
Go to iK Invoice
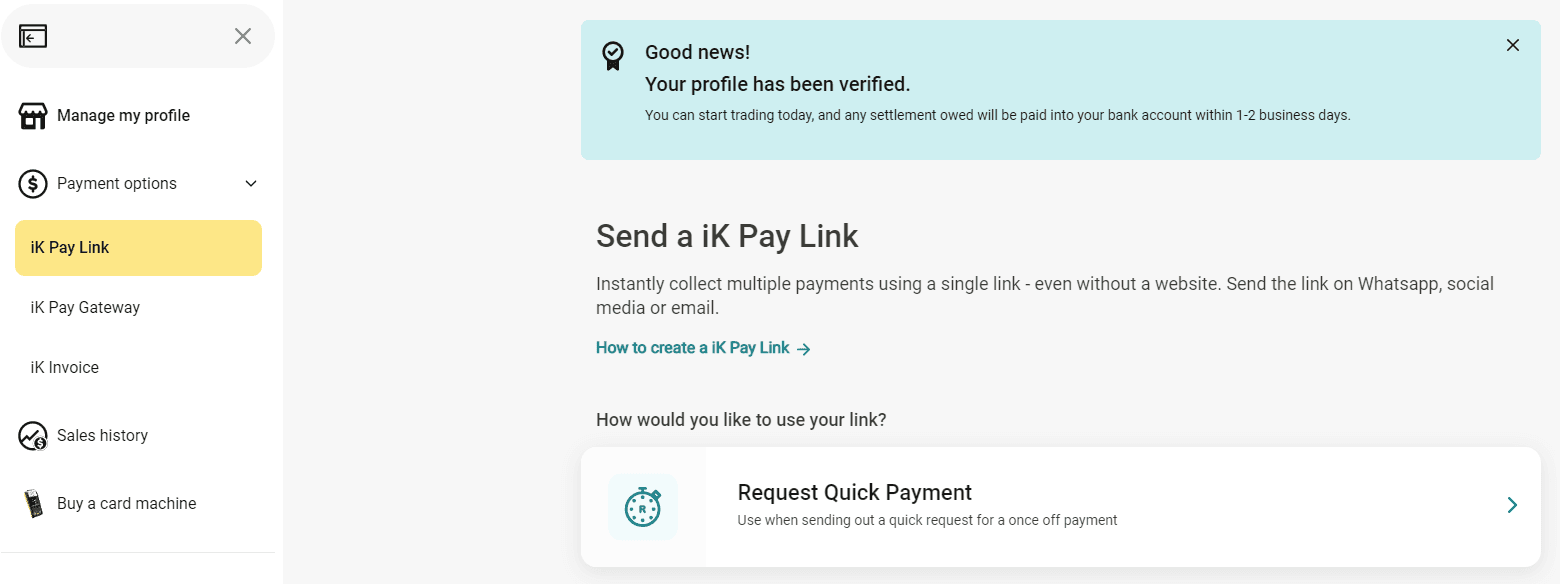coord(65,368)
